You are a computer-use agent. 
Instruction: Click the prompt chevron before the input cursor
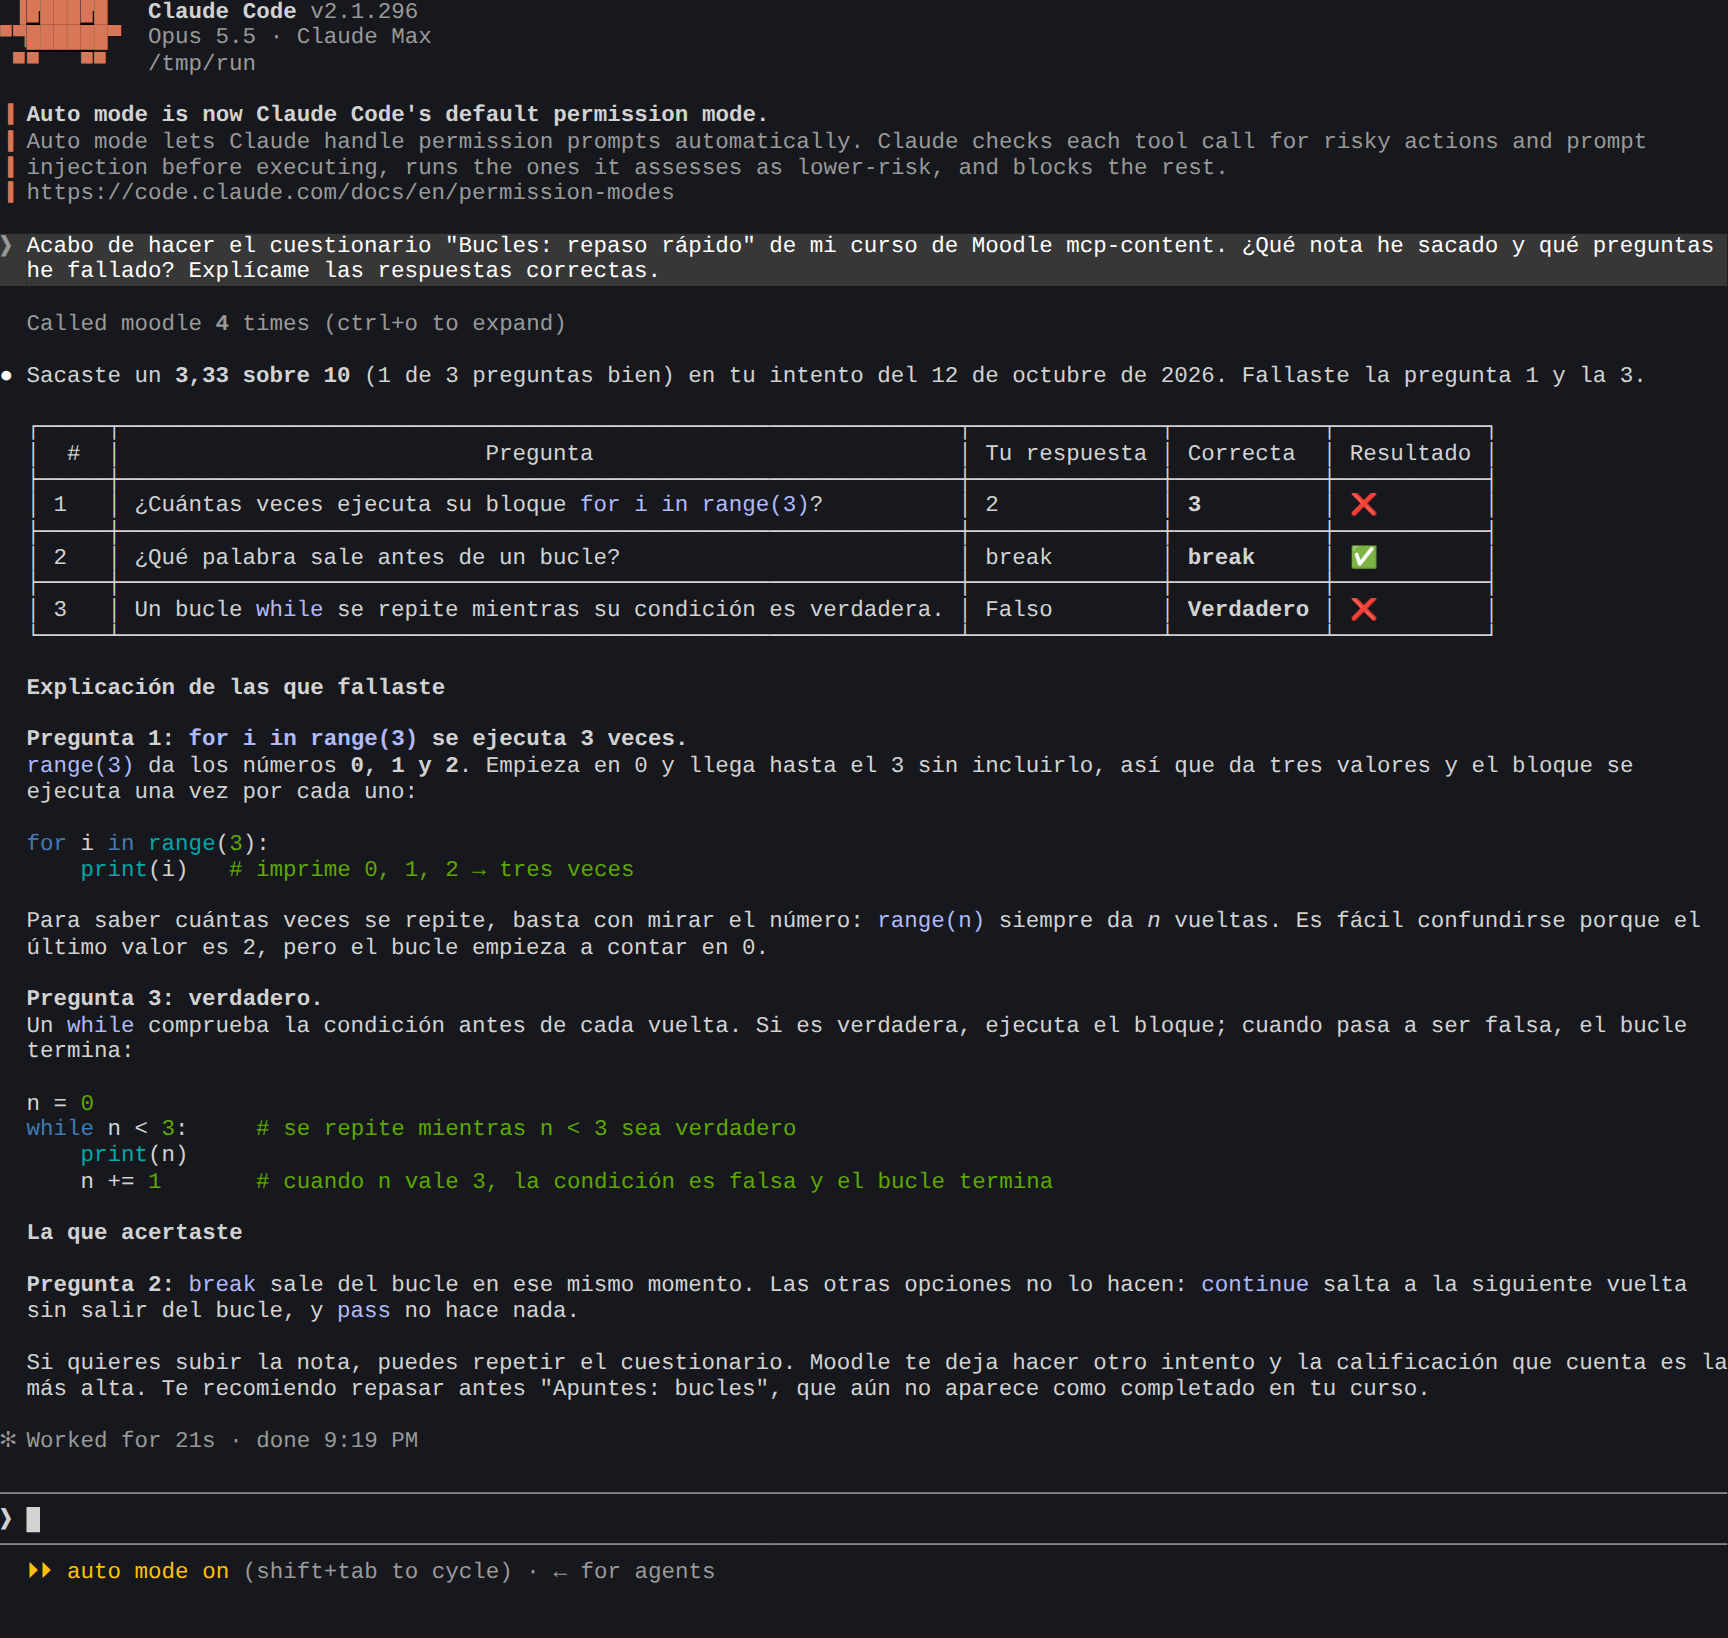(7, 1519)
